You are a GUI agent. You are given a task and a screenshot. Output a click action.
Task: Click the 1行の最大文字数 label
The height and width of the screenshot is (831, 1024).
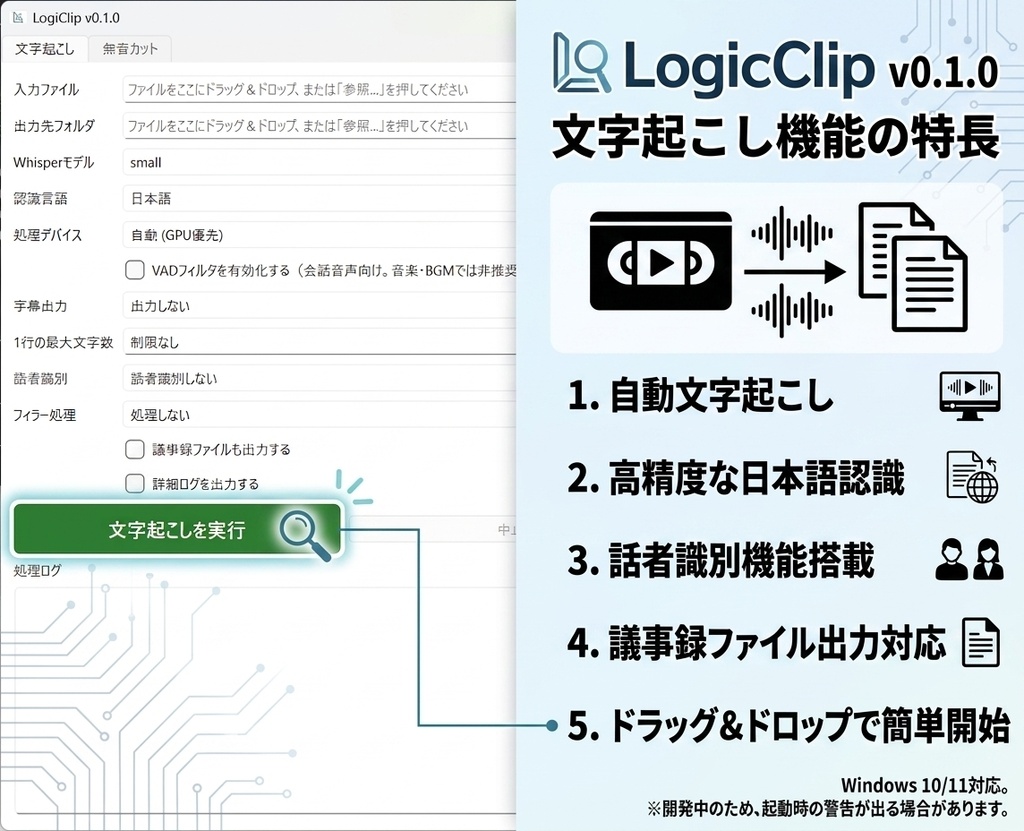point(63,342)
